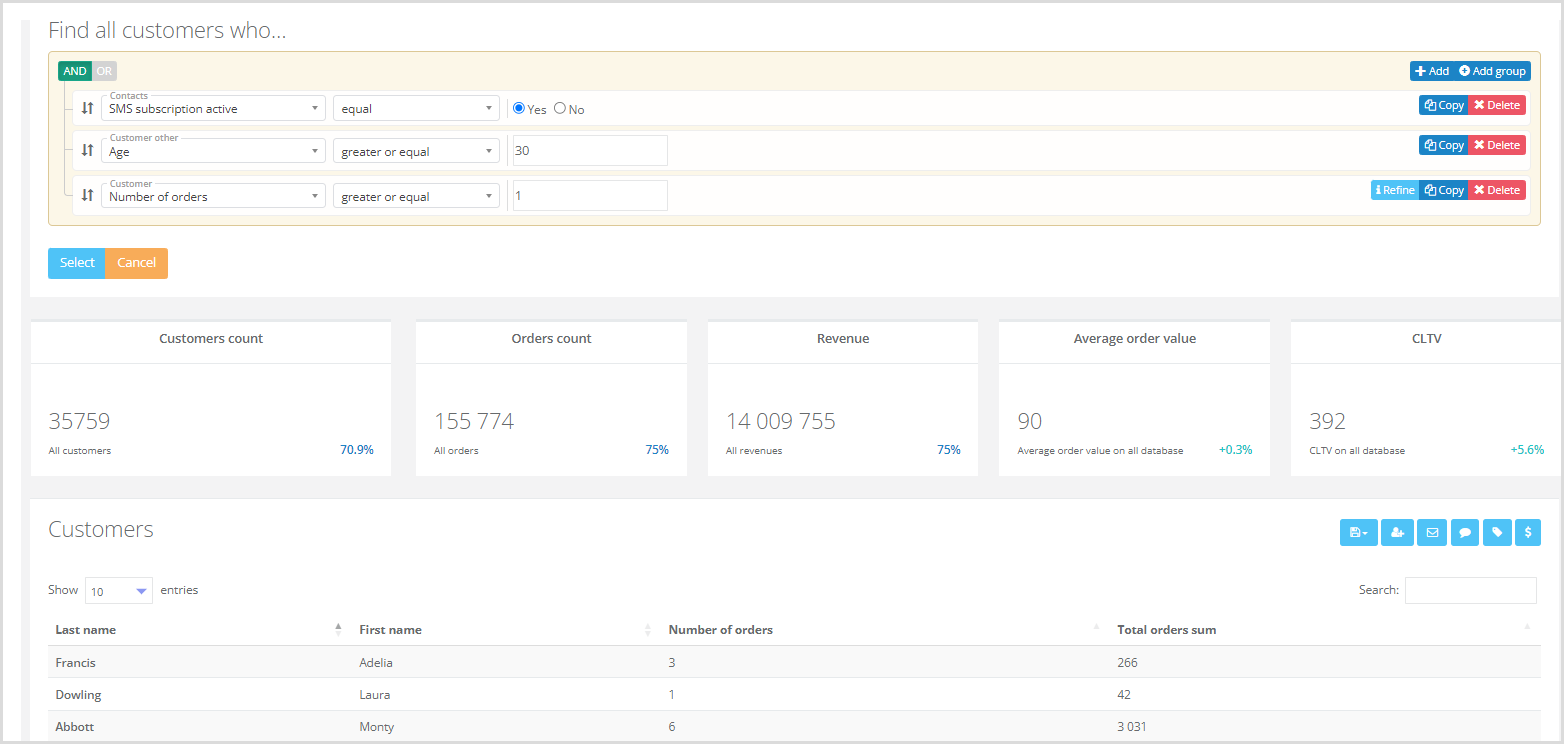Open the SMS subscription active field dropdown
The height and width of the screenshot is (744, 1565).
[x=213, y=108]
